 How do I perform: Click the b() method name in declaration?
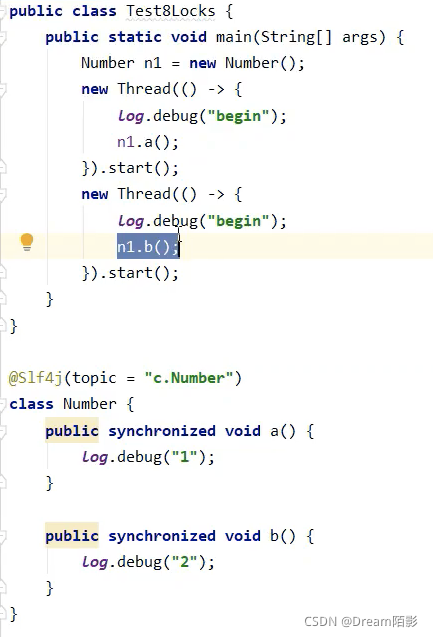(x=283, y=536)
